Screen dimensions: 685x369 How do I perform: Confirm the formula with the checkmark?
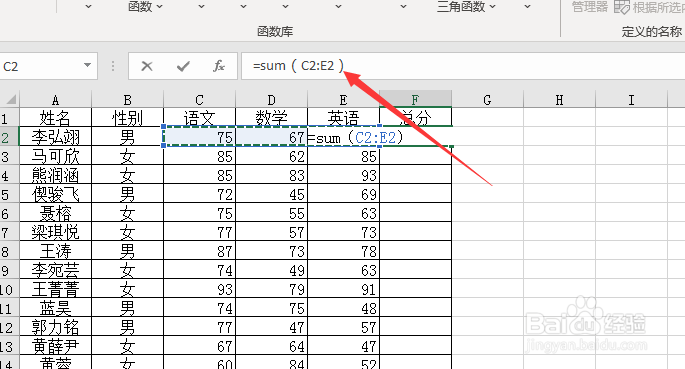(x=183, y=66)
